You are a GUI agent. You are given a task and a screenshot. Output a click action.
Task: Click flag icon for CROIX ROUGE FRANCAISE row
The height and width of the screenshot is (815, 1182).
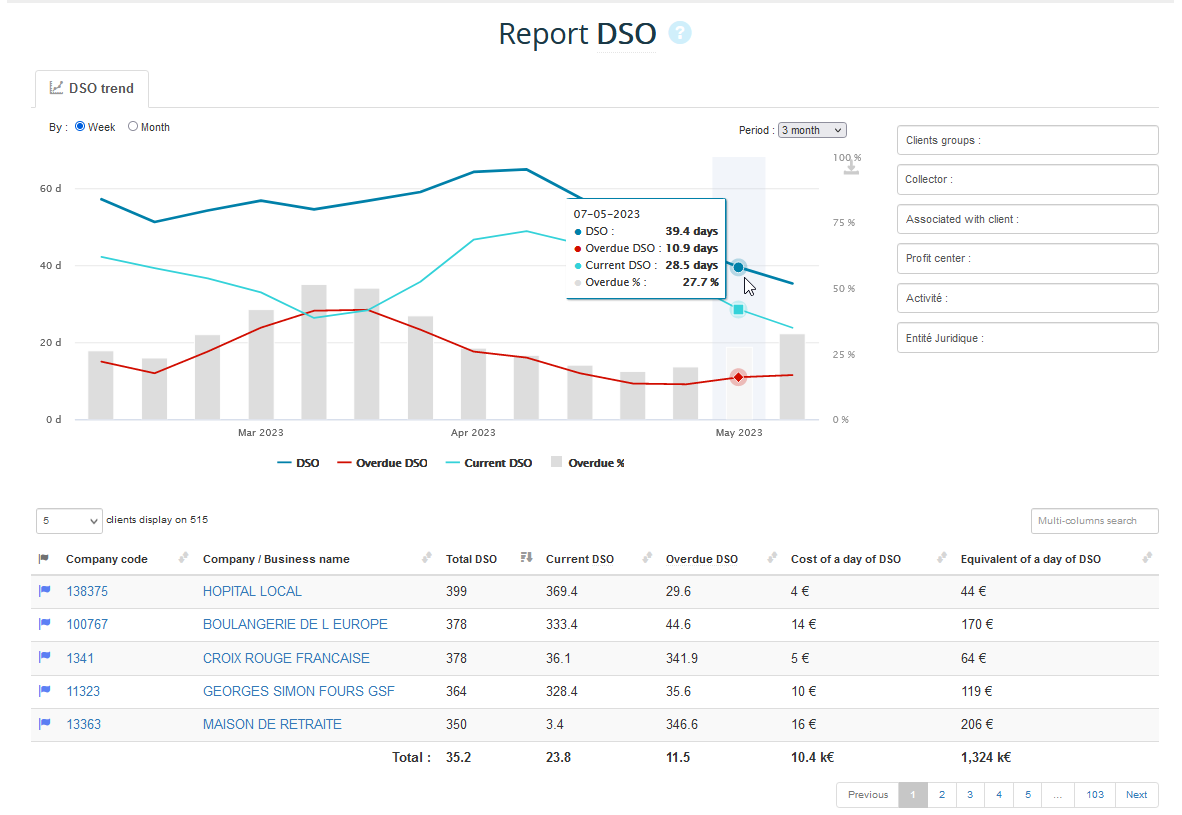click(44, 658)
